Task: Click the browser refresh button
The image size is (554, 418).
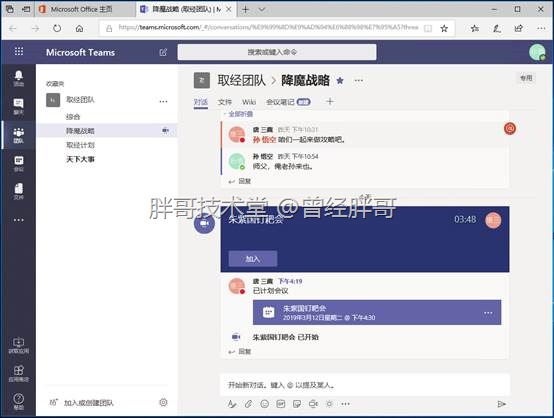Action: [57, 28]
